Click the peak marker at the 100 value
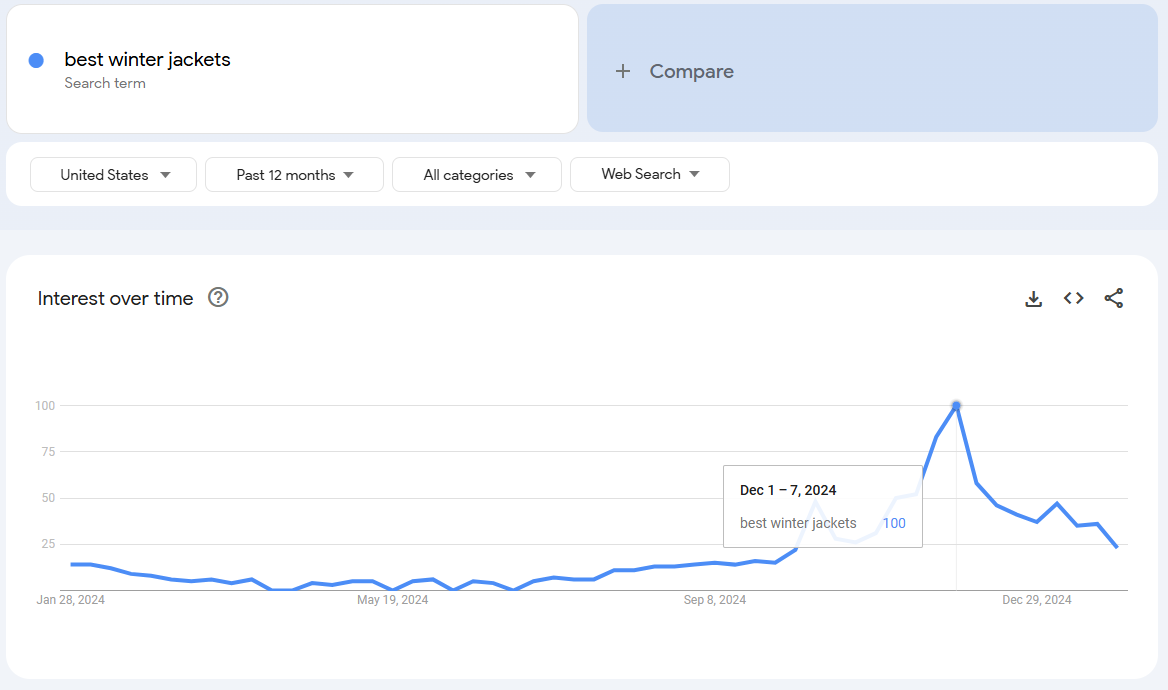1168x690 pixels. click(x=956, y=404)
